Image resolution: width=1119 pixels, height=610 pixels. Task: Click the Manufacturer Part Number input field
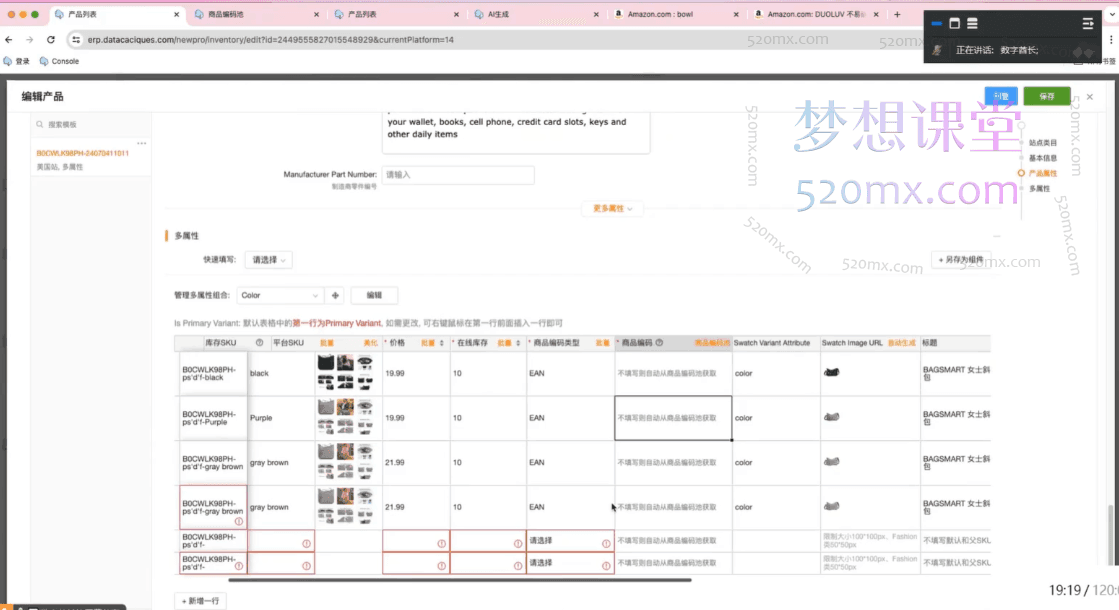(x=458, y=174)
